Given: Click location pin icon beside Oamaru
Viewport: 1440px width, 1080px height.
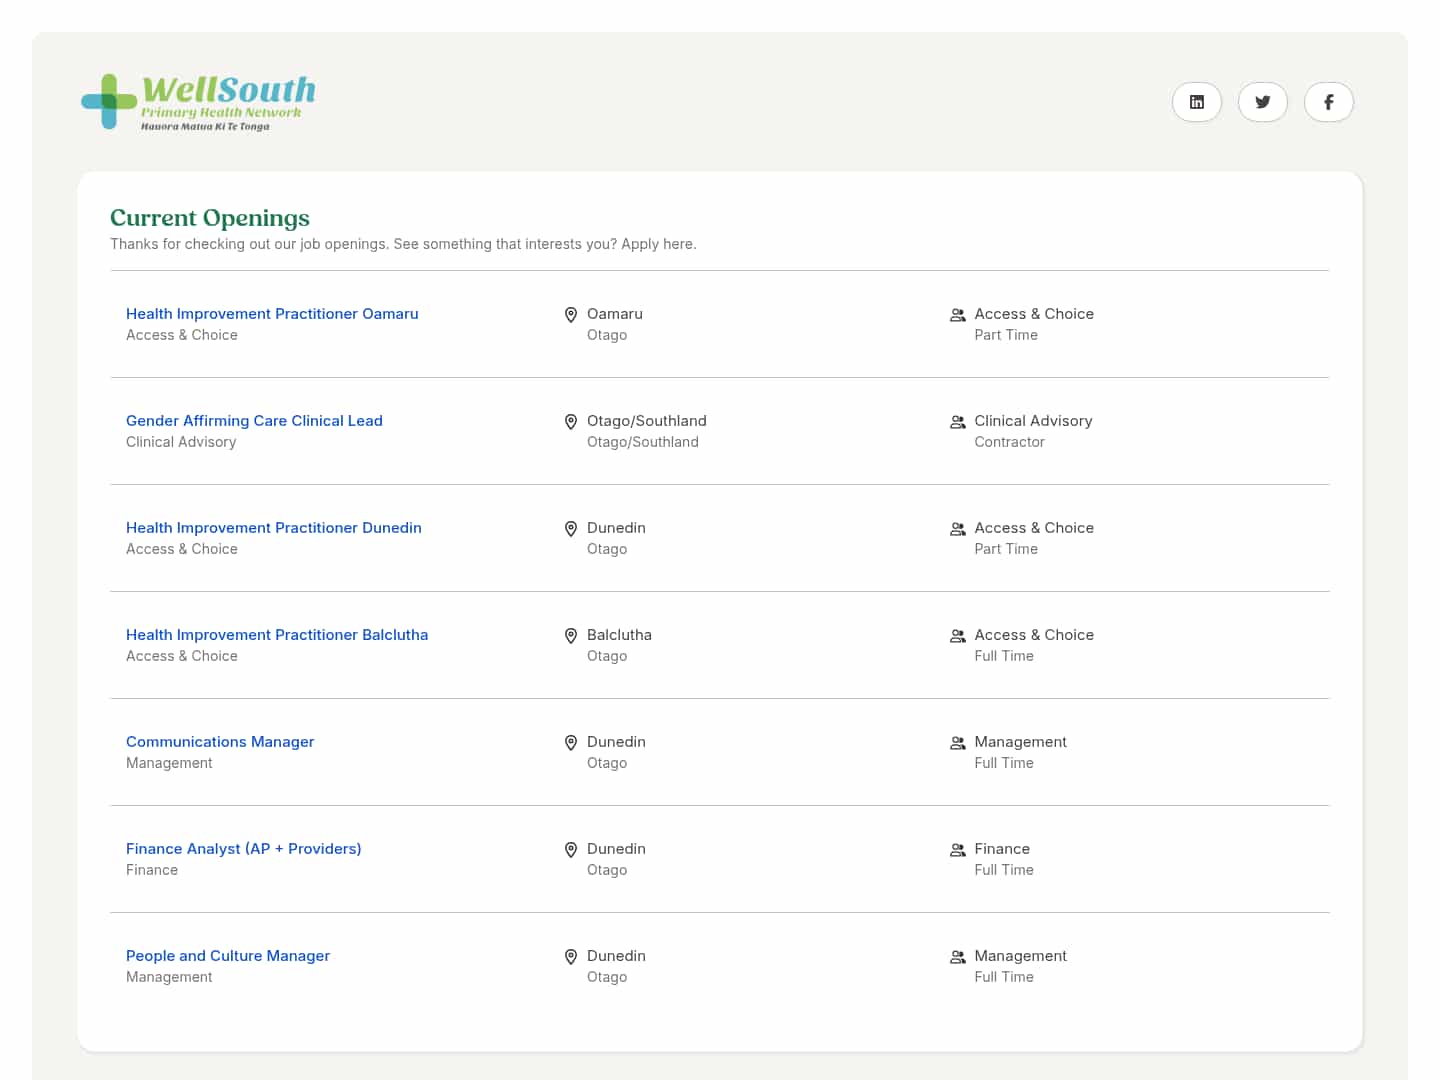Looking at the screenshot, I should coord(571,315).
